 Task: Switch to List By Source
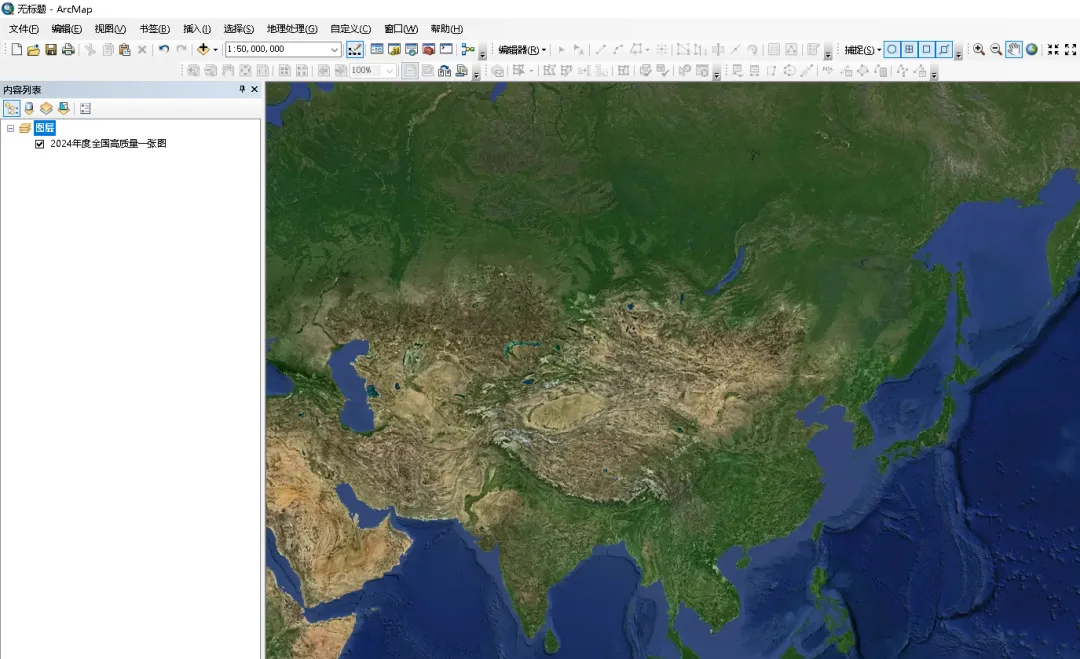(29, 108)
